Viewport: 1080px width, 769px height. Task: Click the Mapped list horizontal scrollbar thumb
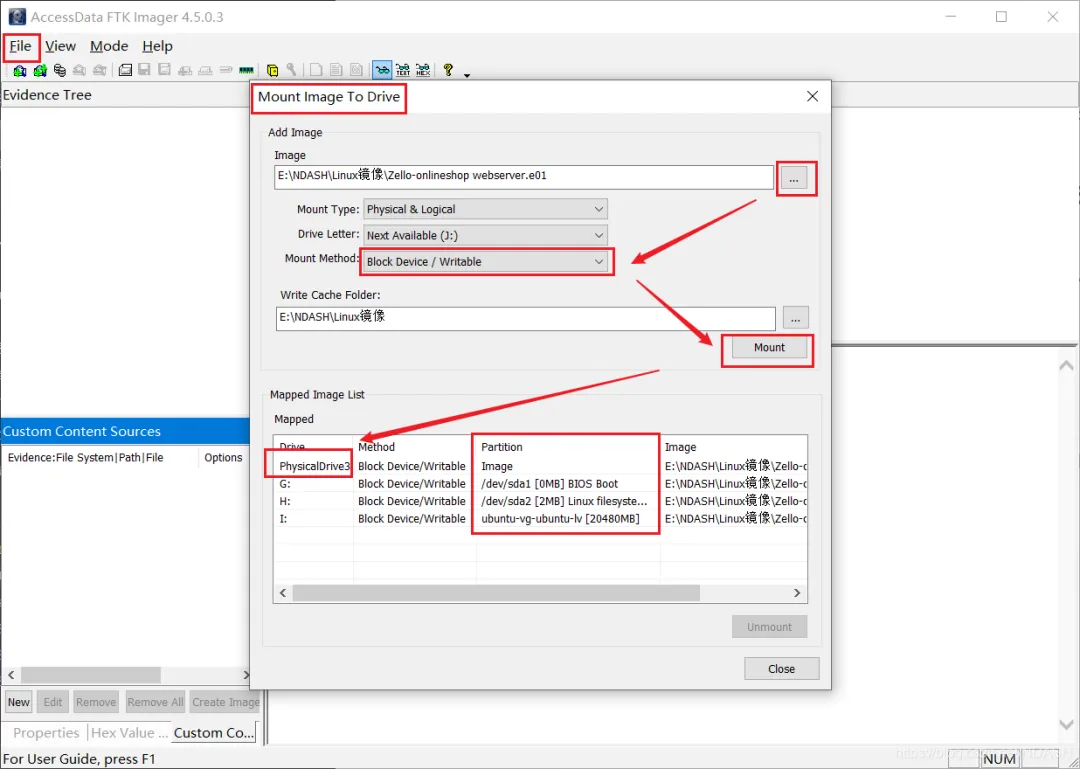coord(496,593)
